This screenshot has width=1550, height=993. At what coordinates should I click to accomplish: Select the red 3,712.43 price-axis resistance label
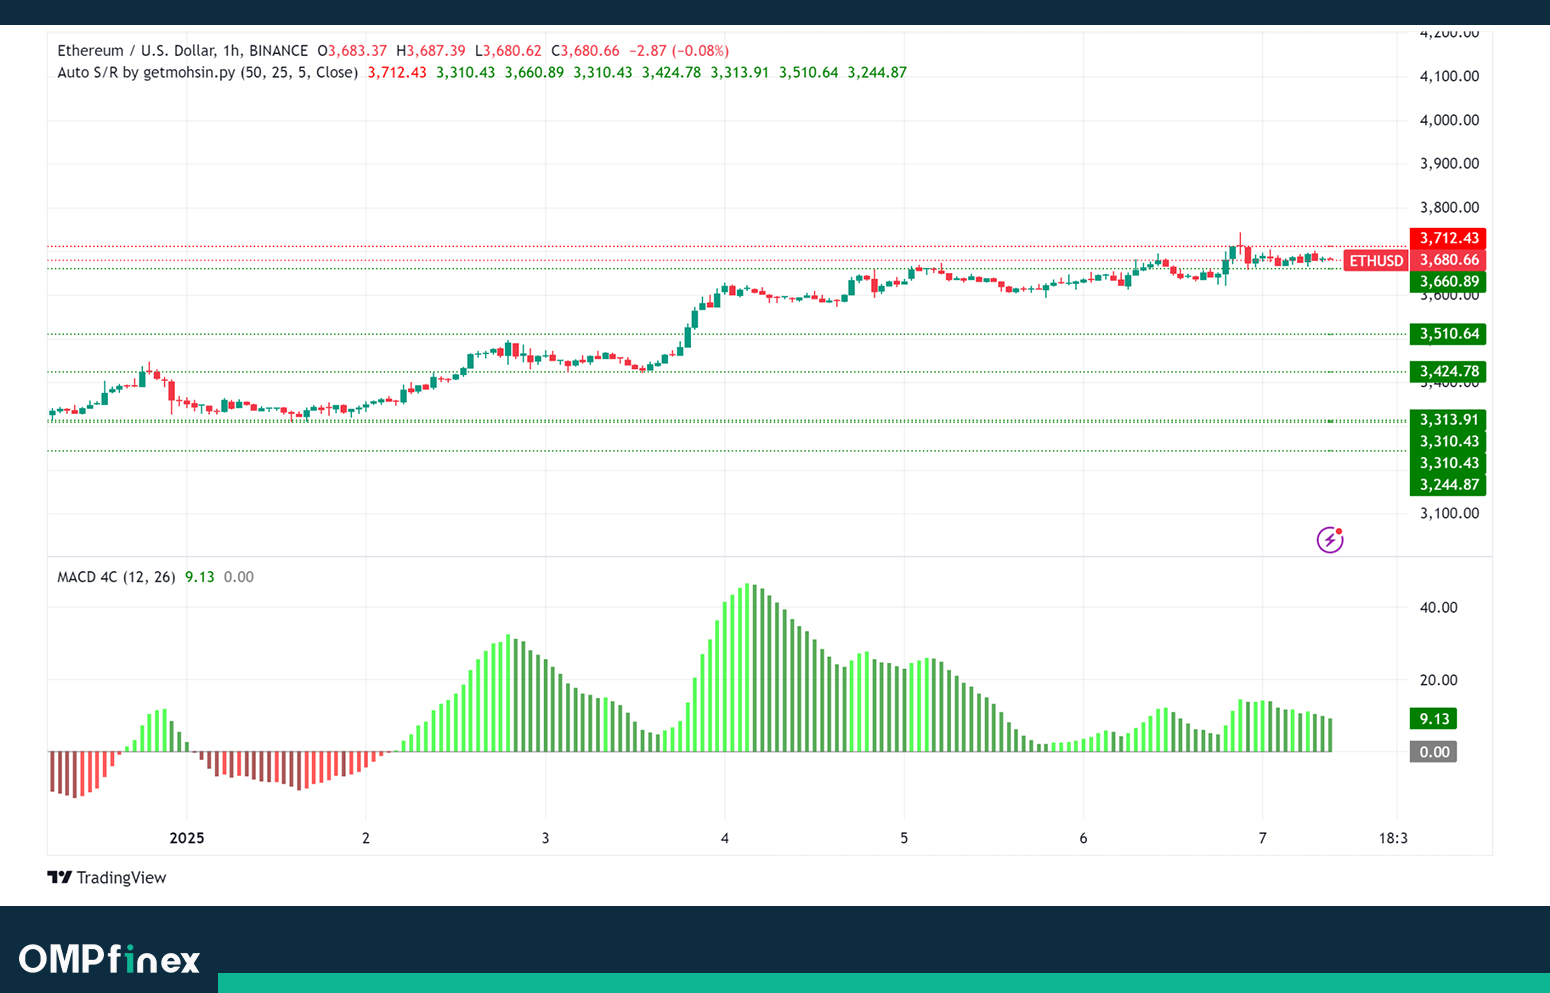pyautogui.click(x=1448, y=238)
